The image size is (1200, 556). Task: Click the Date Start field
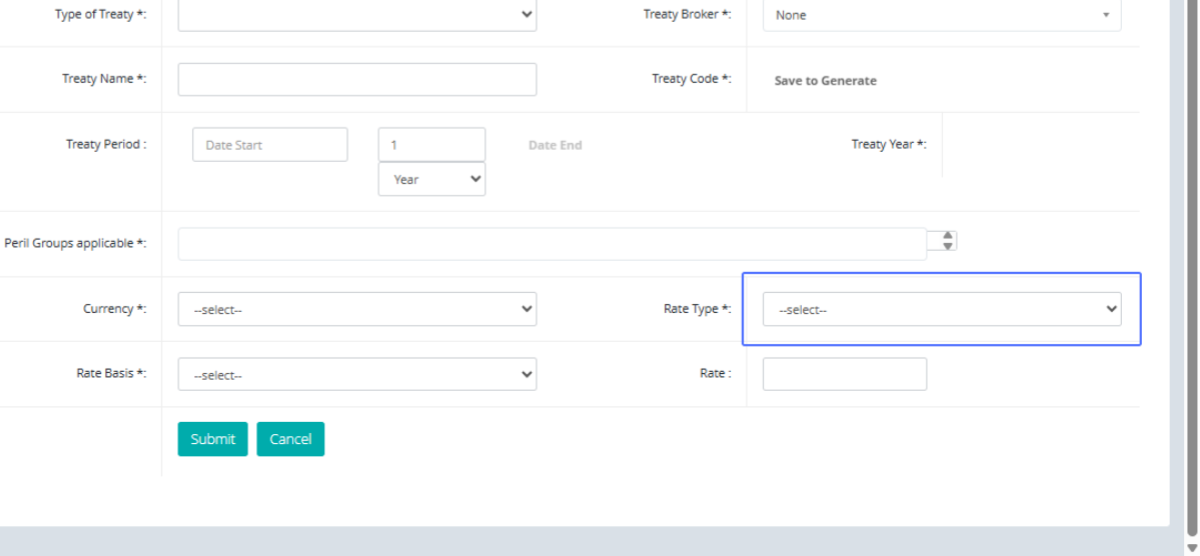coord(270,145)
